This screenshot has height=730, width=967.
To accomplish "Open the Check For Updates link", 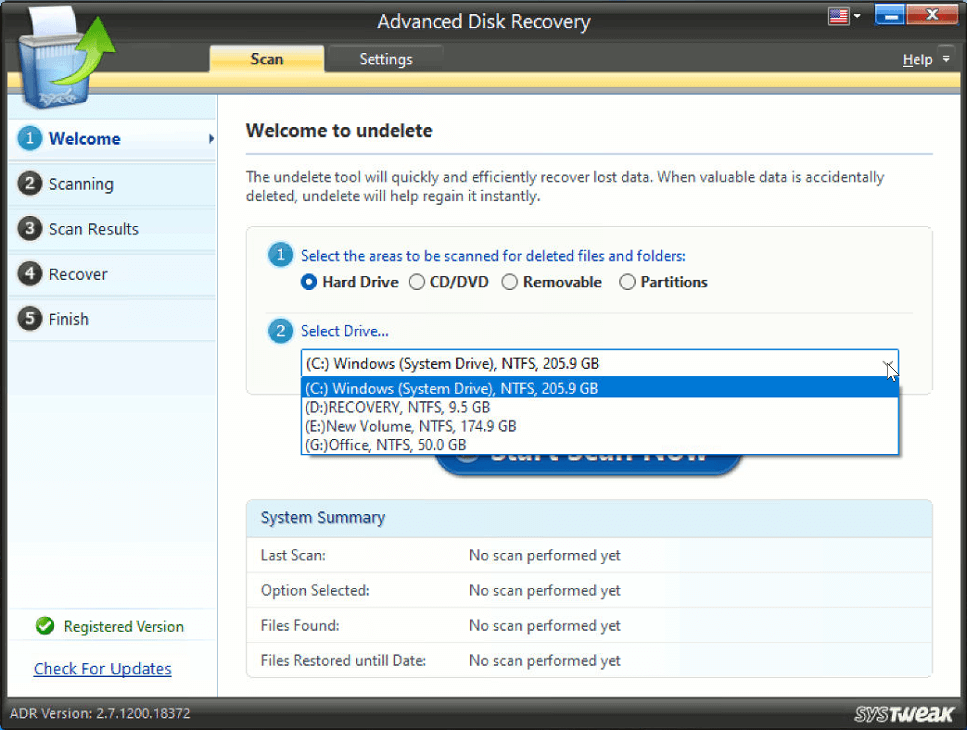I will pos(102,668).
